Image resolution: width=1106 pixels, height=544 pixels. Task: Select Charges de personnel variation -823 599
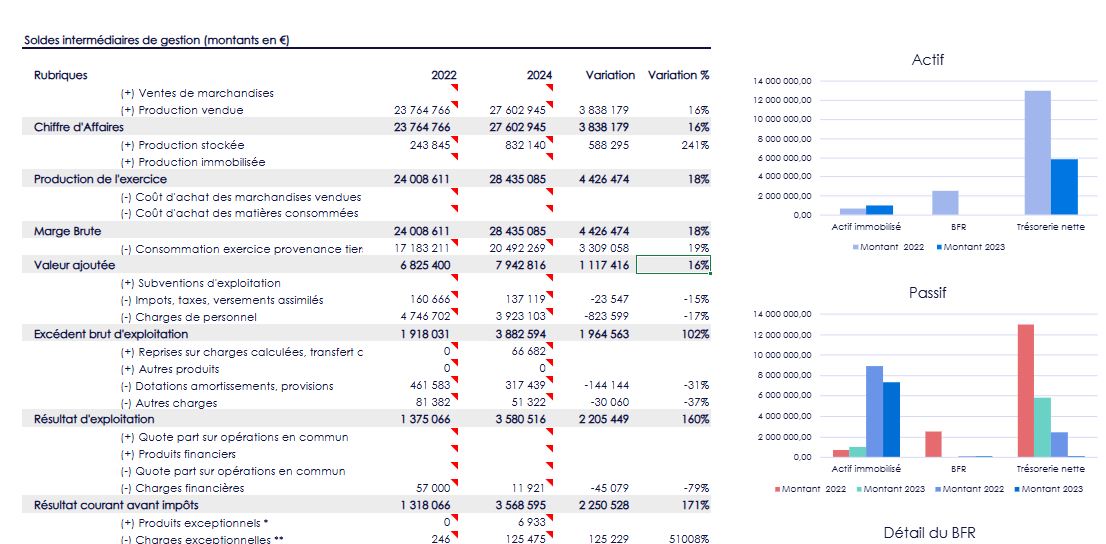tap(606, 317)
